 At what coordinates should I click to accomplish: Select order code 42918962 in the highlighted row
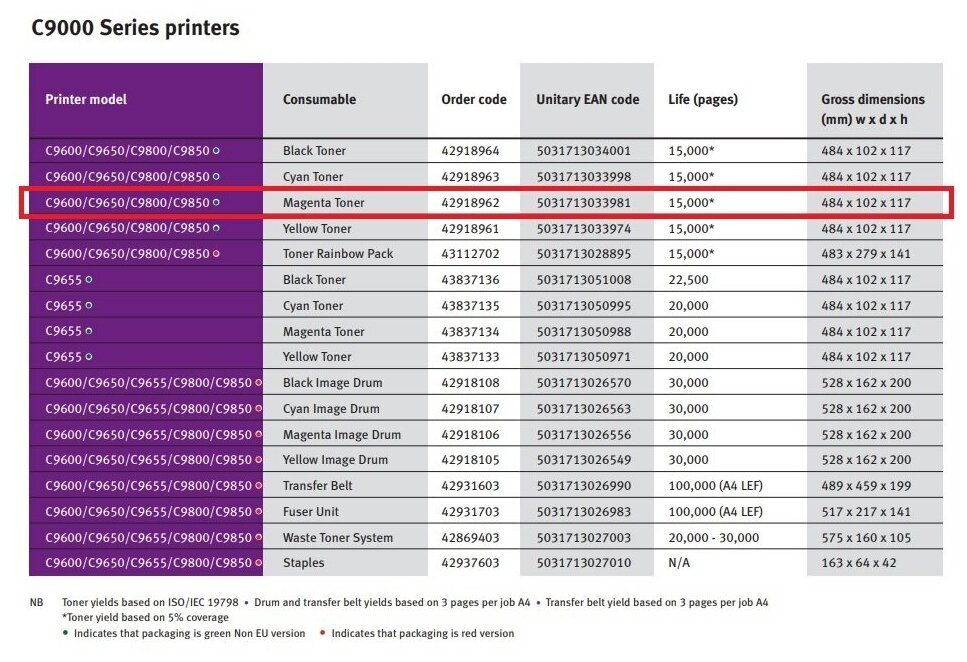pyautogui.click(x=470, y=203)
